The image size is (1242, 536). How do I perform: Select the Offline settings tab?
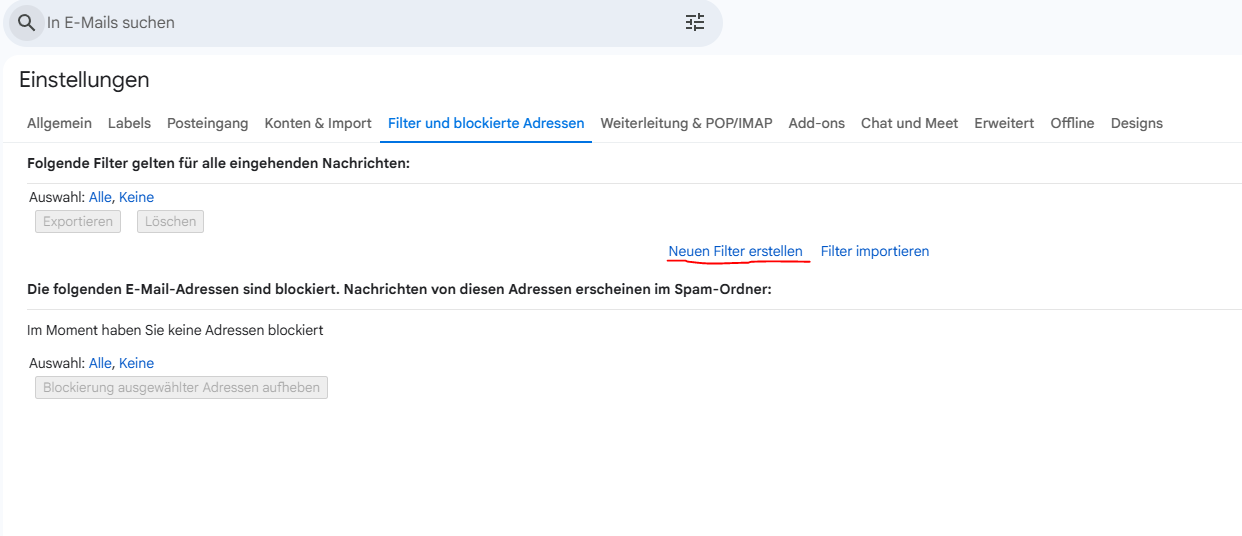(x=1072, y=123)
